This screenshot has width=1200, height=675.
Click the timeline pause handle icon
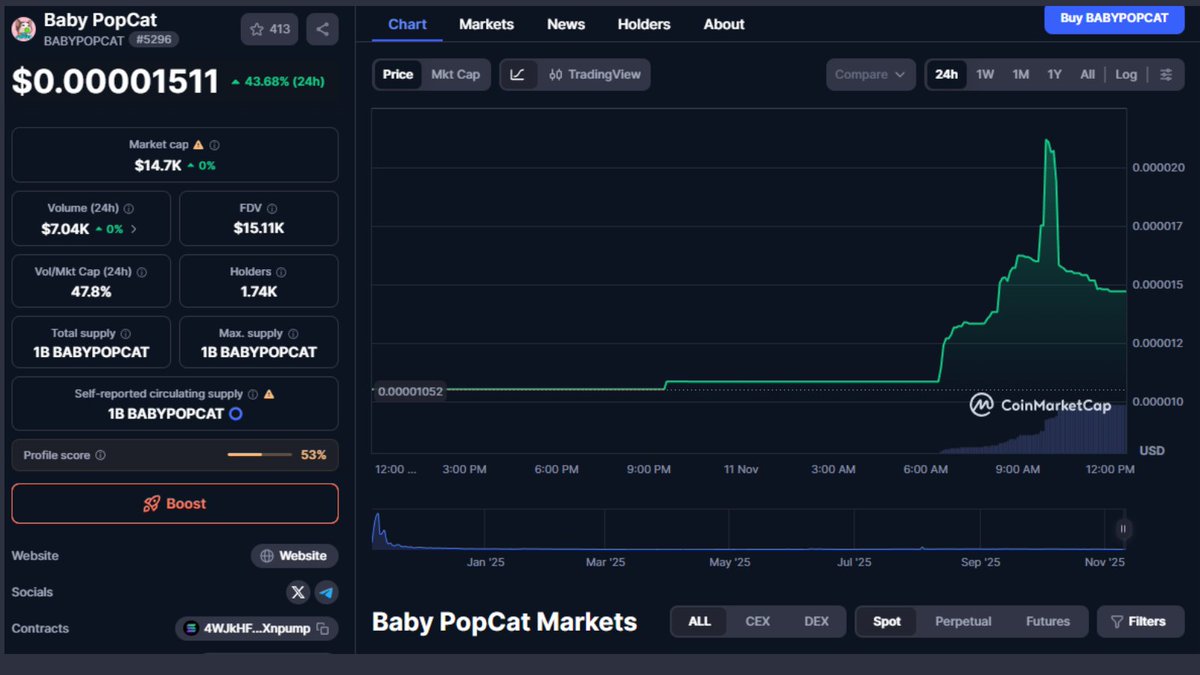pos(1123,529)
